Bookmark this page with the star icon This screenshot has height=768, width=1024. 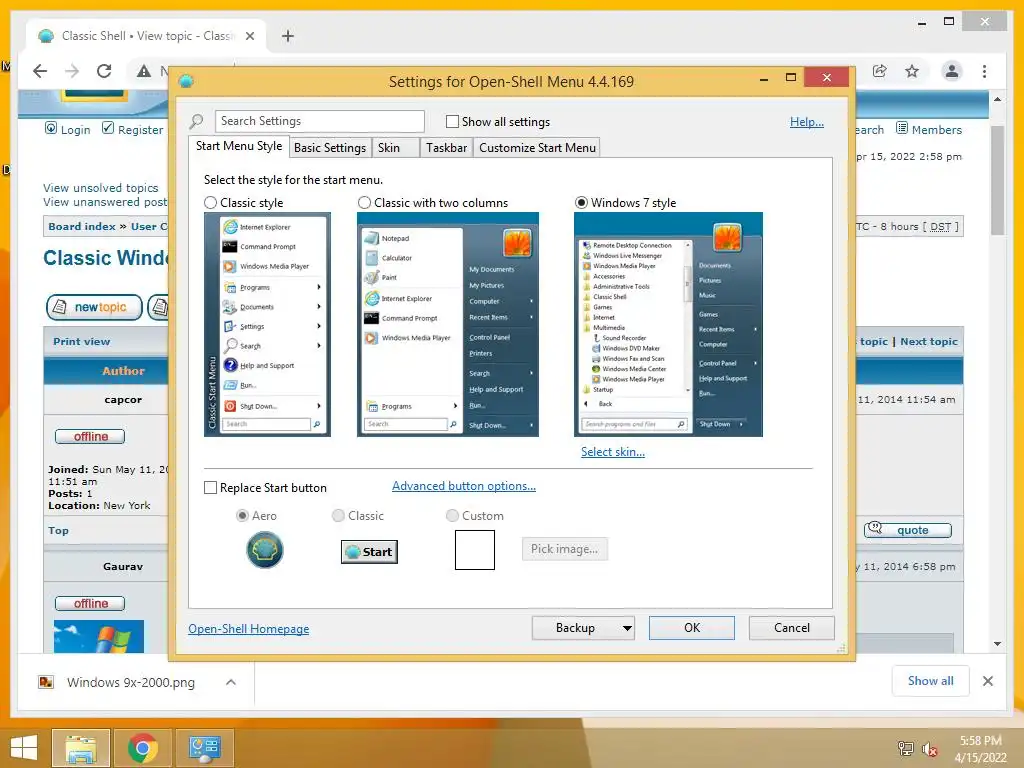(x=912, y=71)
